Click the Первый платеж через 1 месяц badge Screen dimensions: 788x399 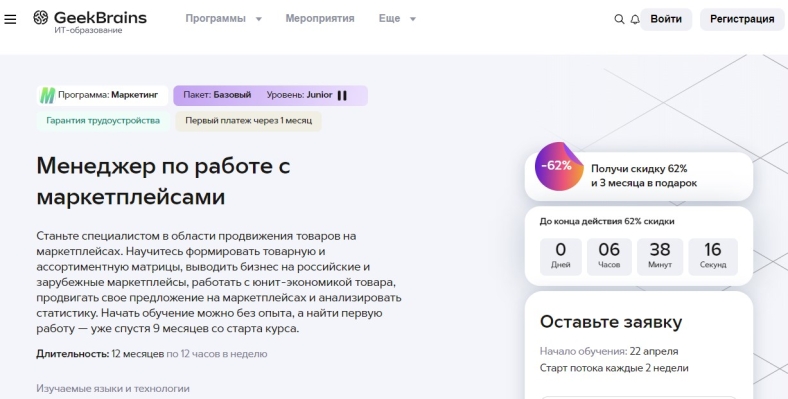coord(248,121)
